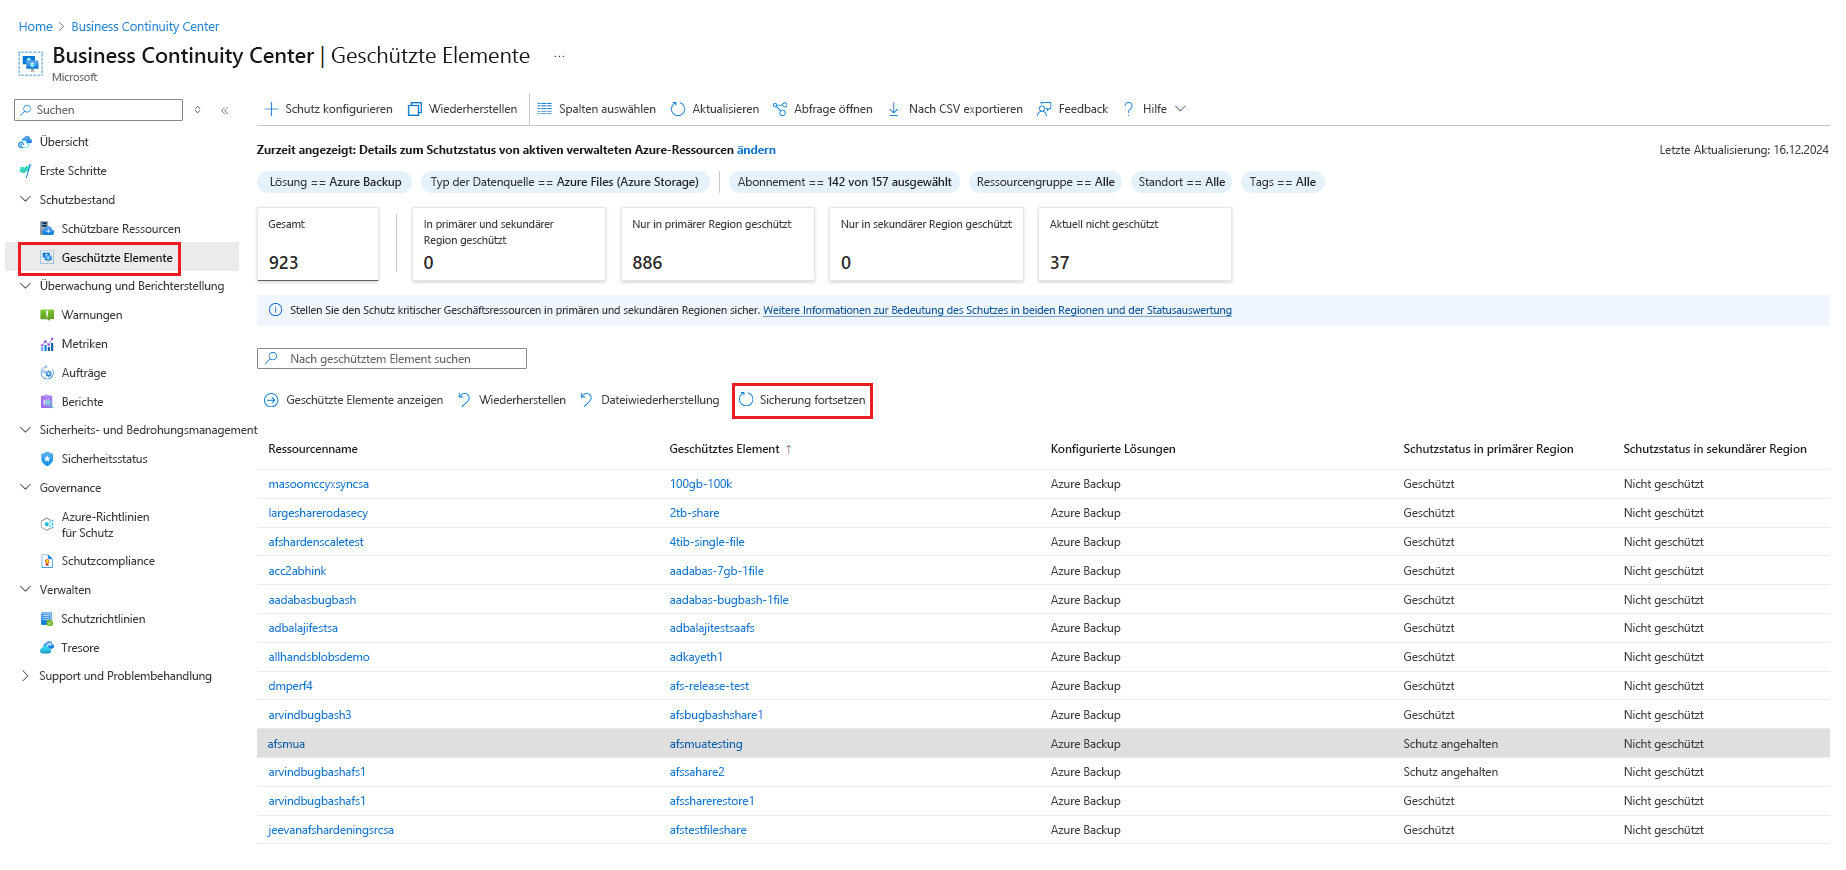Open protected item 2tb-share
This screenshot has width=1846, height=870.
(x=694, y=513)
